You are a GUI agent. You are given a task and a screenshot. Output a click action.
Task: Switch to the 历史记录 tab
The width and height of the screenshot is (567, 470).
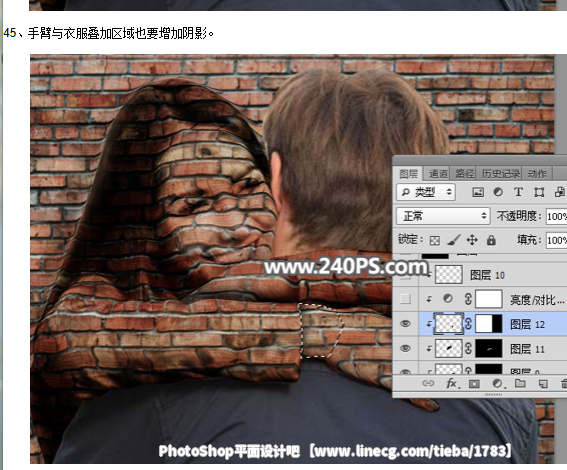pos(500,174)
